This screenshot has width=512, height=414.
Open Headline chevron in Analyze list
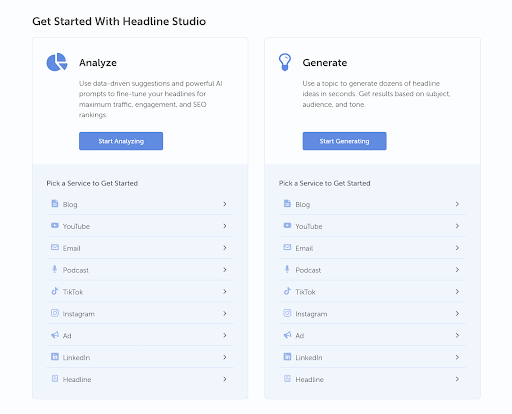(x=225, y=379)
